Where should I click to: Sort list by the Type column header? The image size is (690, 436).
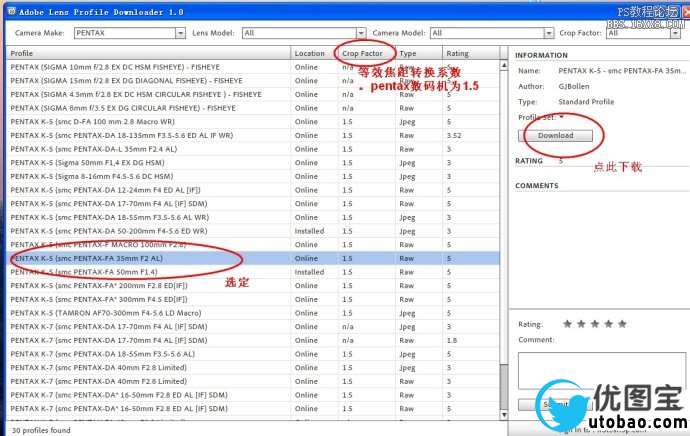click(419, 53)
